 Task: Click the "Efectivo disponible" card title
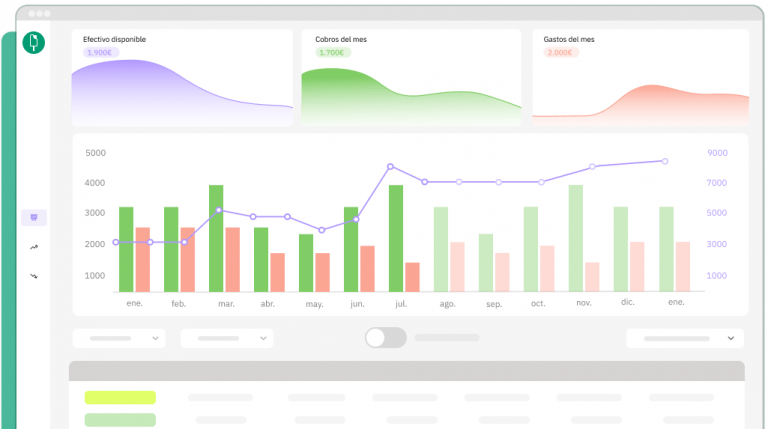[x=114, y=39]
